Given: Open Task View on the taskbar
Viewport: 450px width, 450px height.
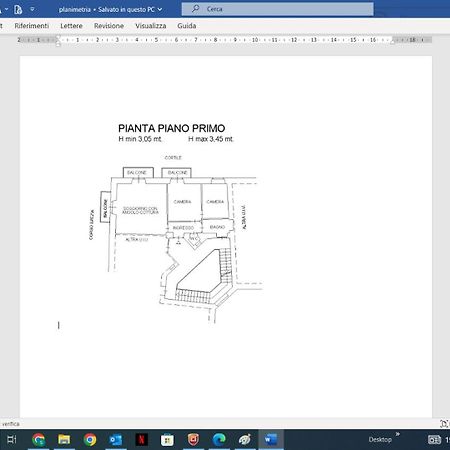Looking at the screenshot, I should (x=12, y=440).
